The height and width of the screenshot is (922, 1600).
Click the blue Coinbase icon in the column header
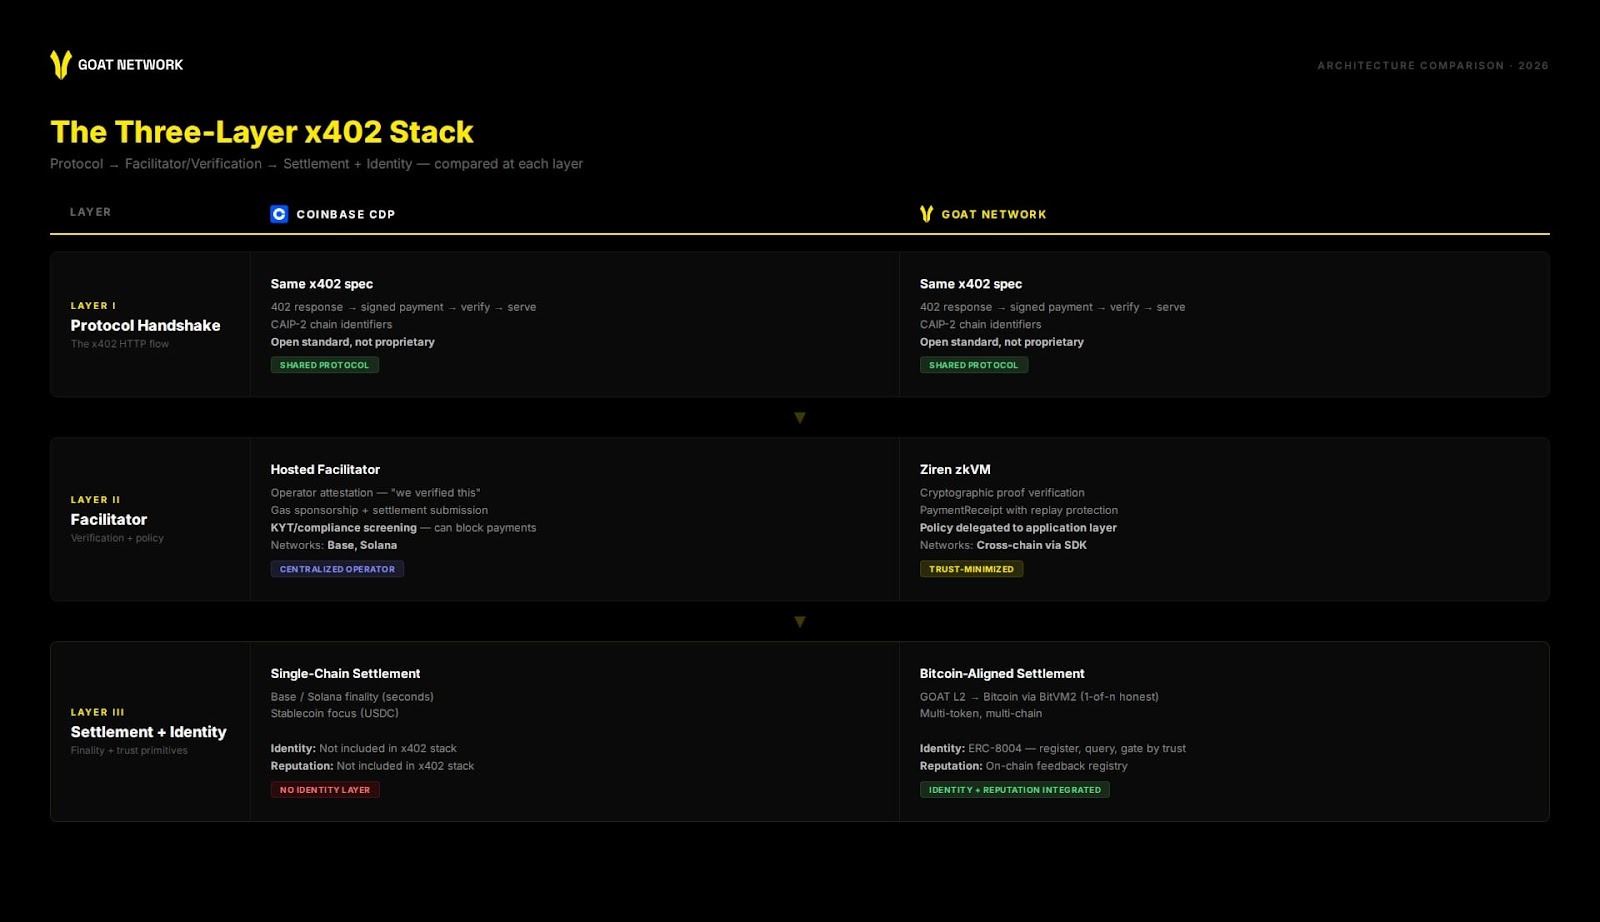[x=279, y=214]
